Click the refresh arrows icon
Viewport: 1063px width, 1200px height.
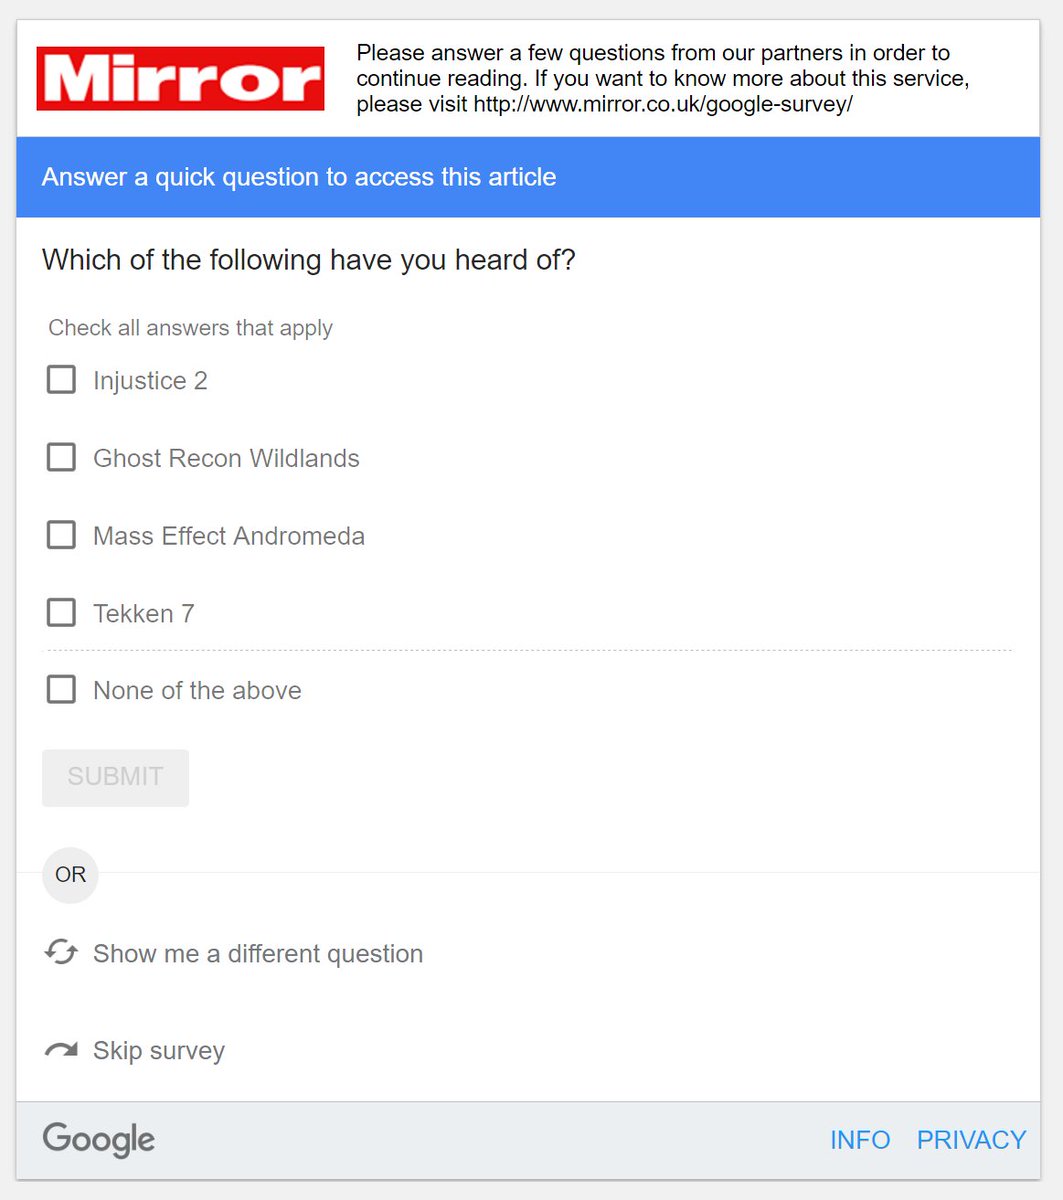[61, 952]
